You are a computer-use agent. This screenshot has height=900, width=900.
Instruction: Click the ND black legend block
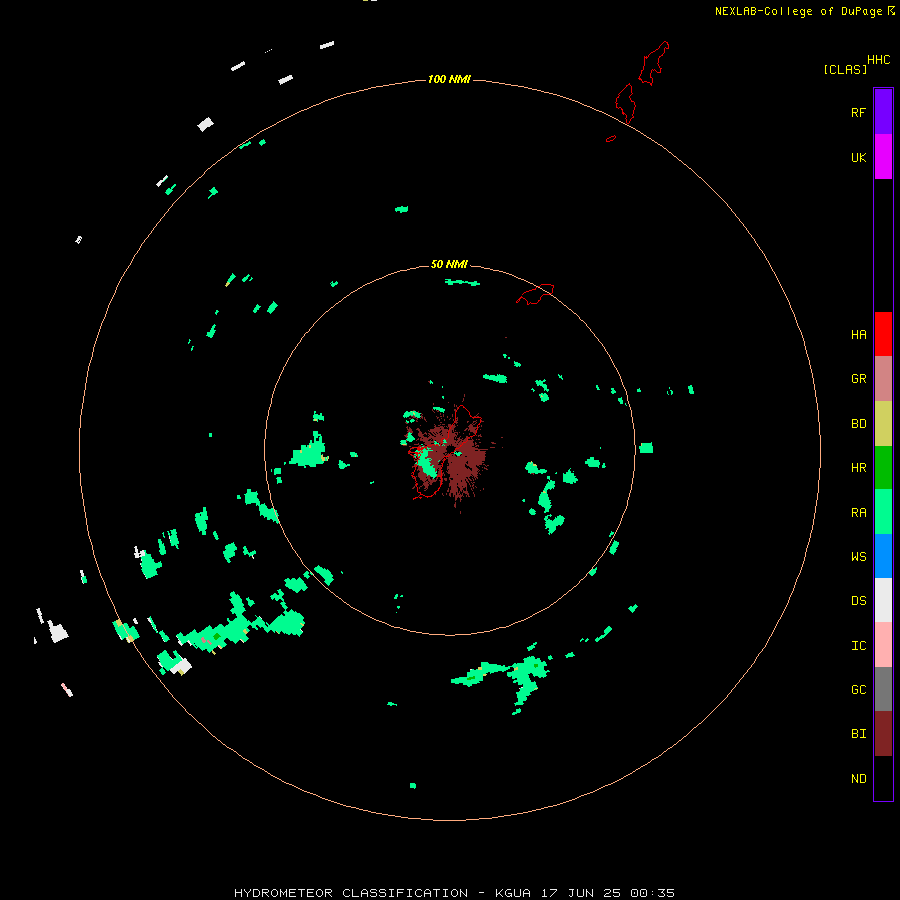click(x=883, y=778)
